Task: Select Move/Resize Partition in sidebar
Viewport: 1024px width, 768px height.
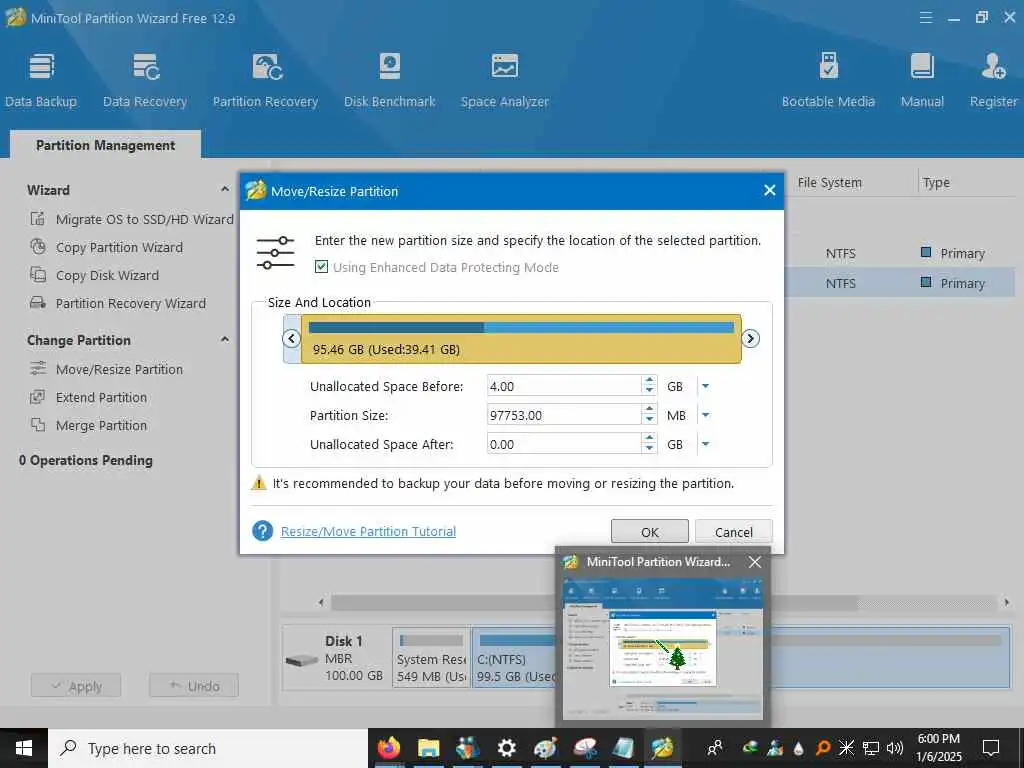Action: tap(106, 370)
